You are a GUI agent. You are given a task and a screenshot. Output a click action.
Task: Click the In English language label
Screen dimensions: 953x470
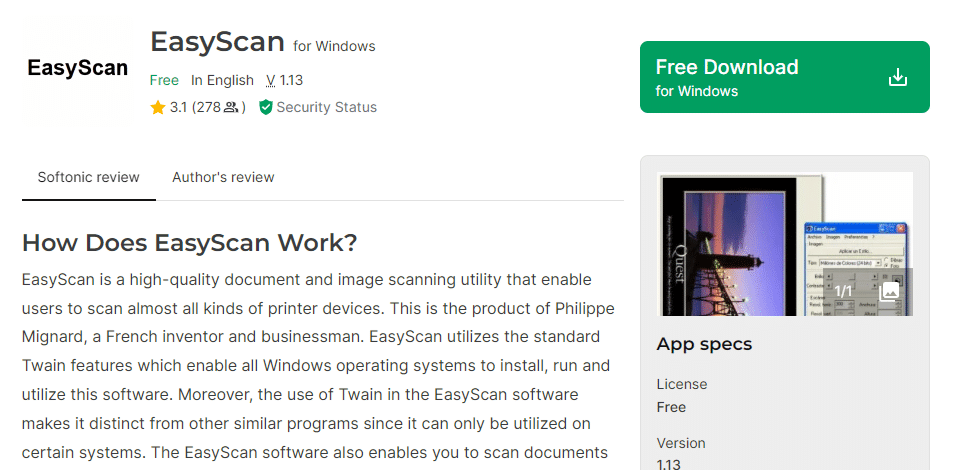(x=222, y=80)
